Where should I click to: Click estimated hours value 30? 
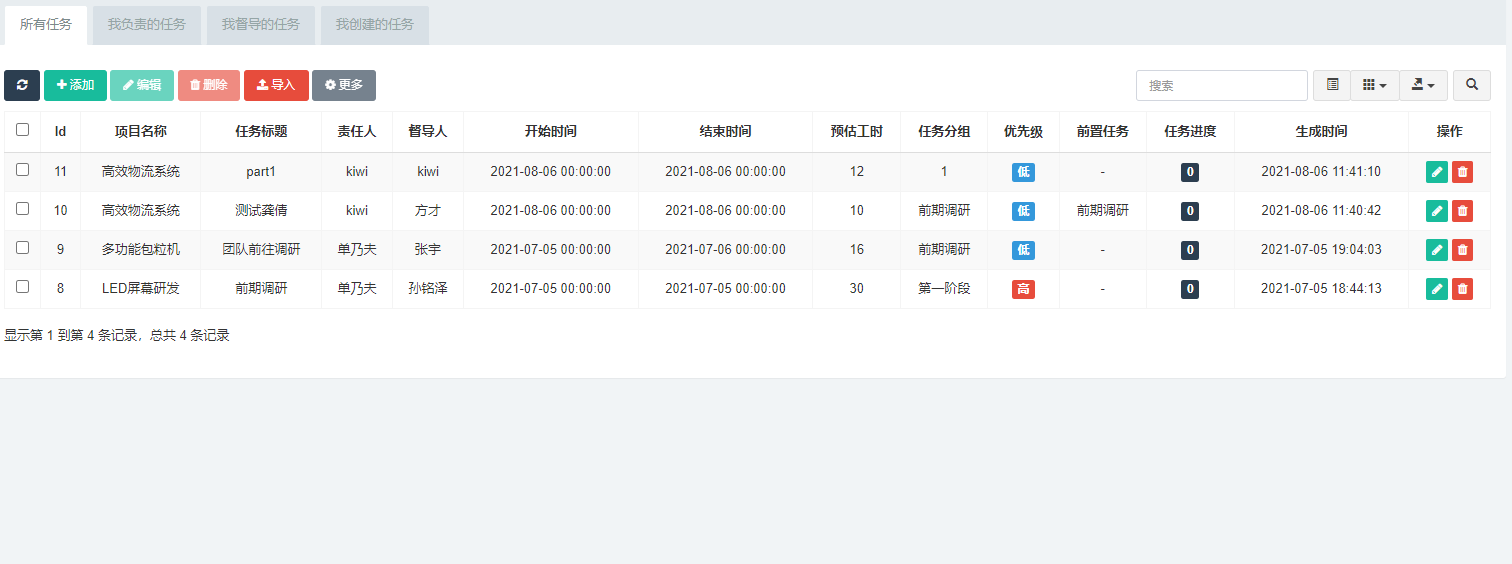(x=857, y=288)
